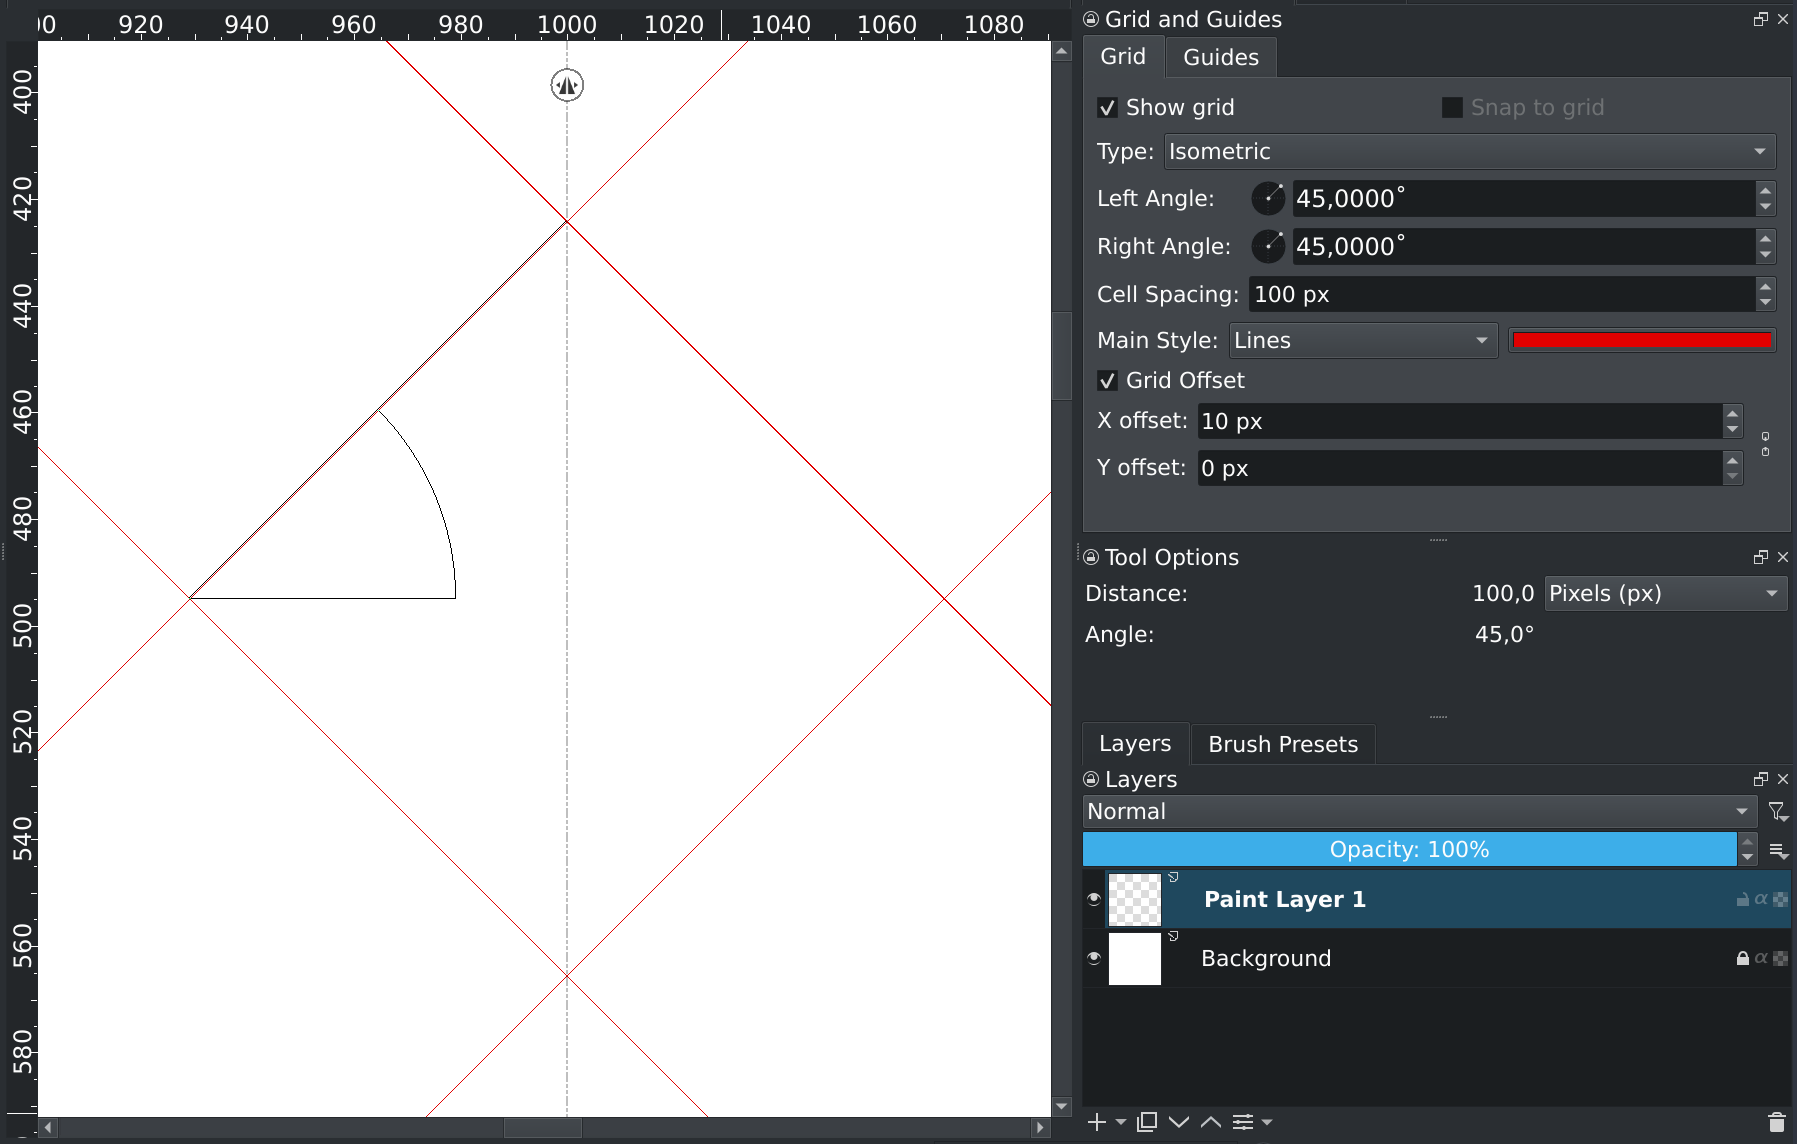The width and height of the screenshot is (1797, 1144).
Task: Click the lock icon on Background layer
Action: (x=1743, y=958)
